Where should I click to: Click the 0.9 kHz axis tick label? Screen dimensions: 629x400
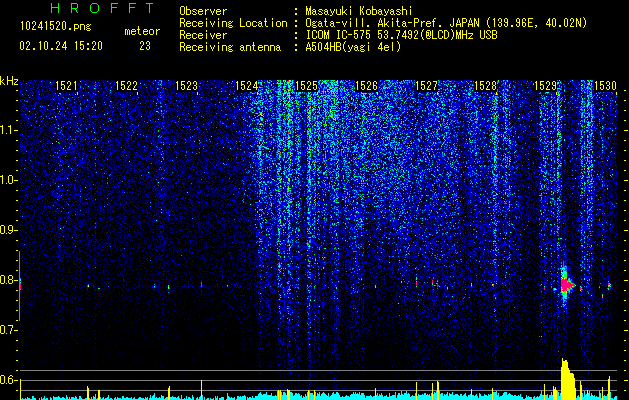coord(9,230)
